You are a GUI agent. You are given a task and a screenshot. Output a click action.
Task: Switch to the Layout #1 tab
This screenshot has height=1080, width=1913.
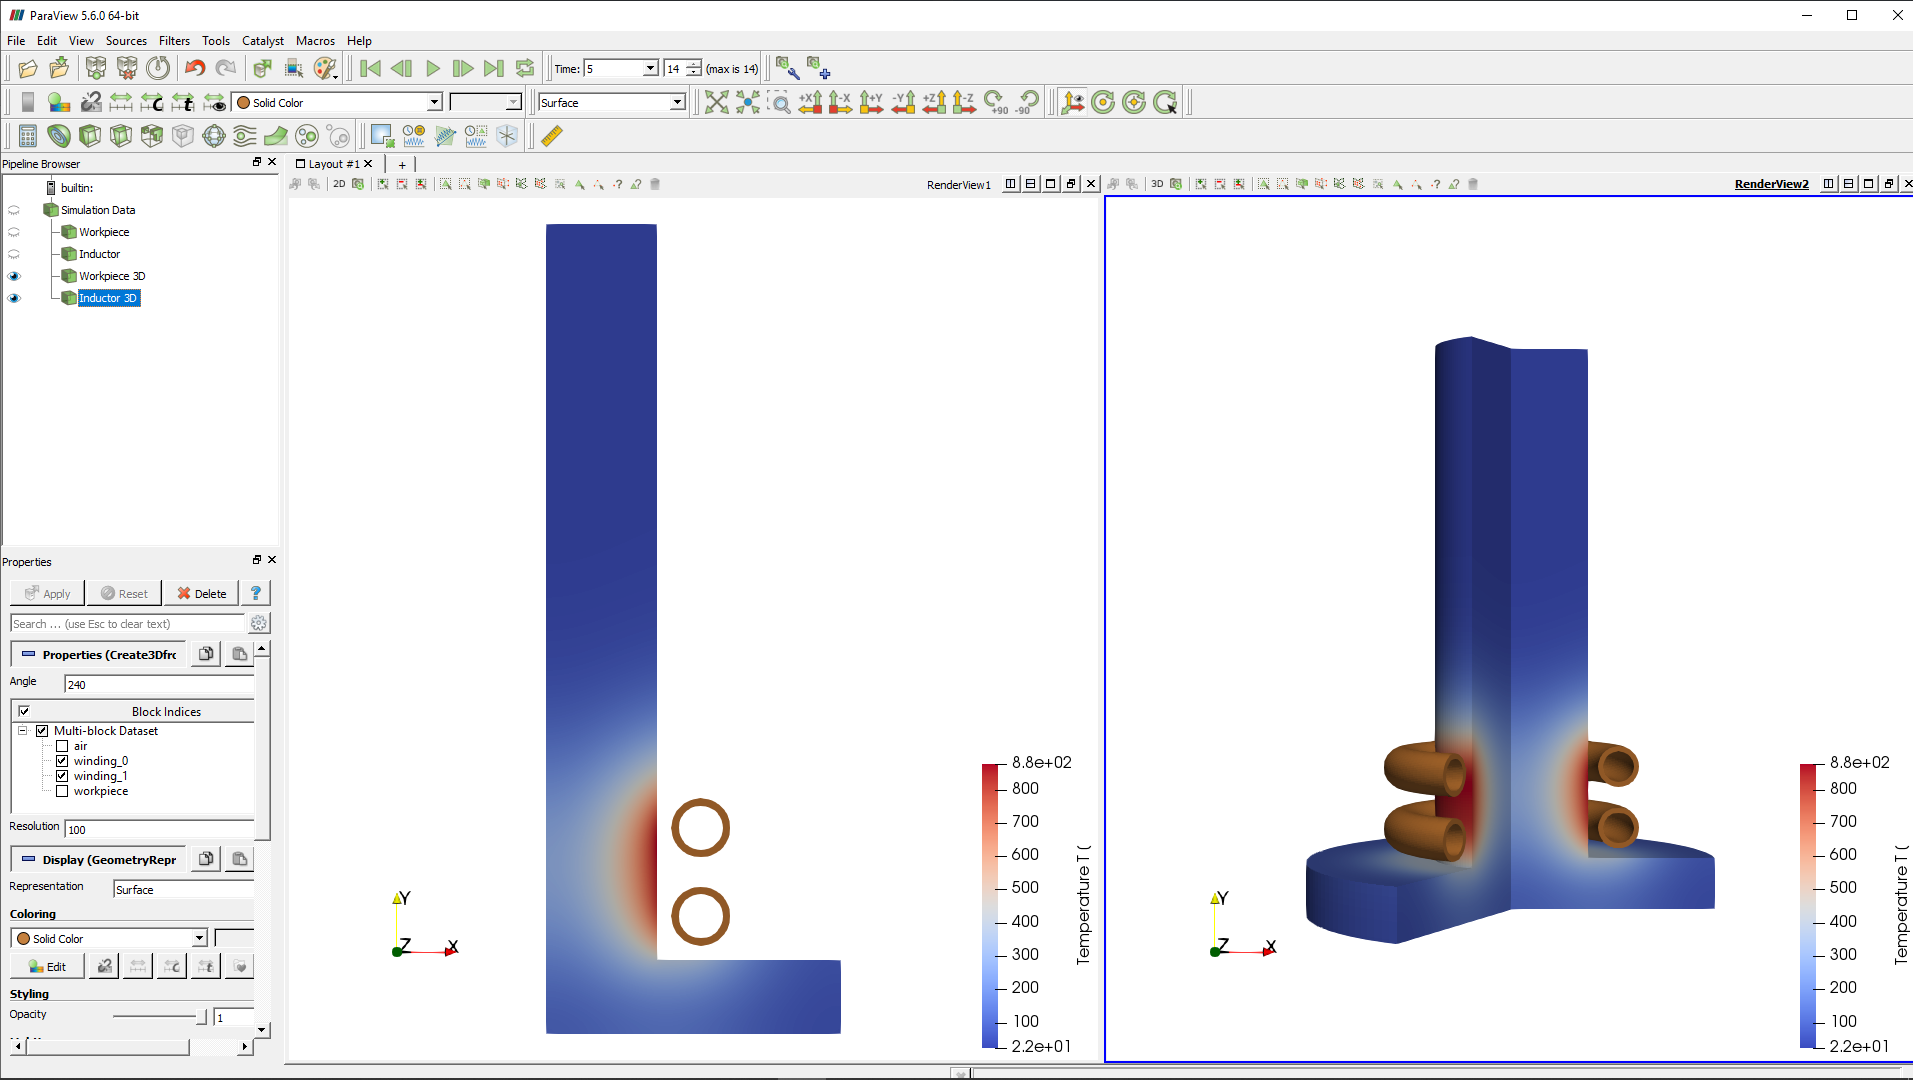333,164
